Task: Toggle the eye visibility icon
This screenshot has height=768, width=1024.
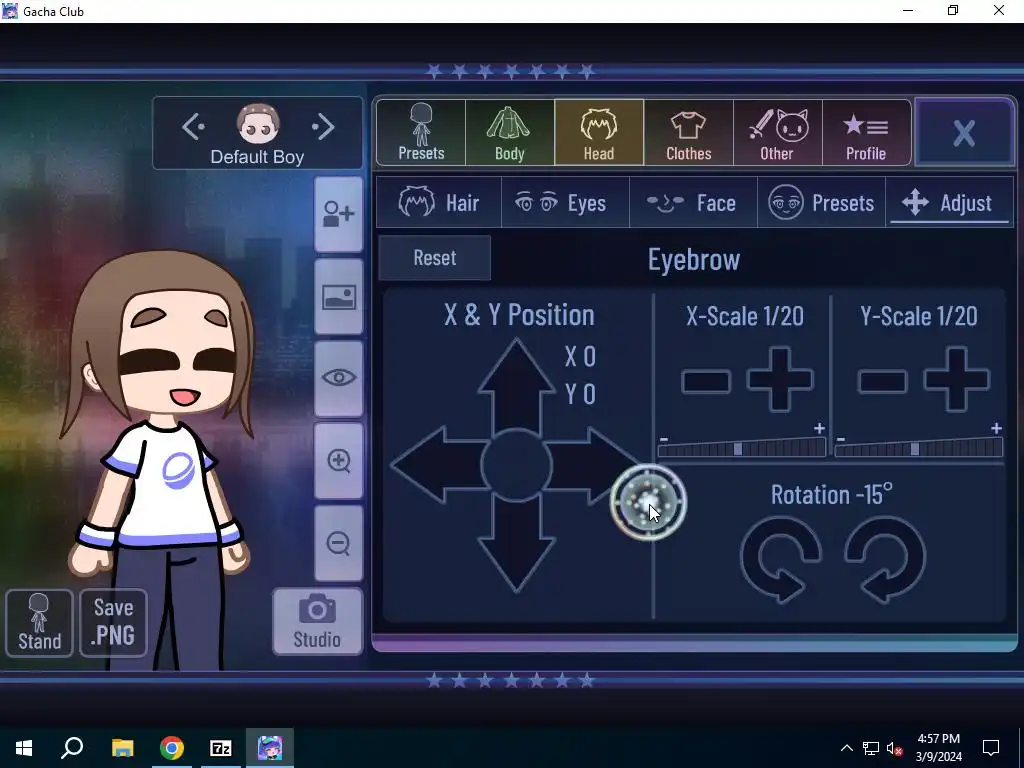Action: pos(339,378)
